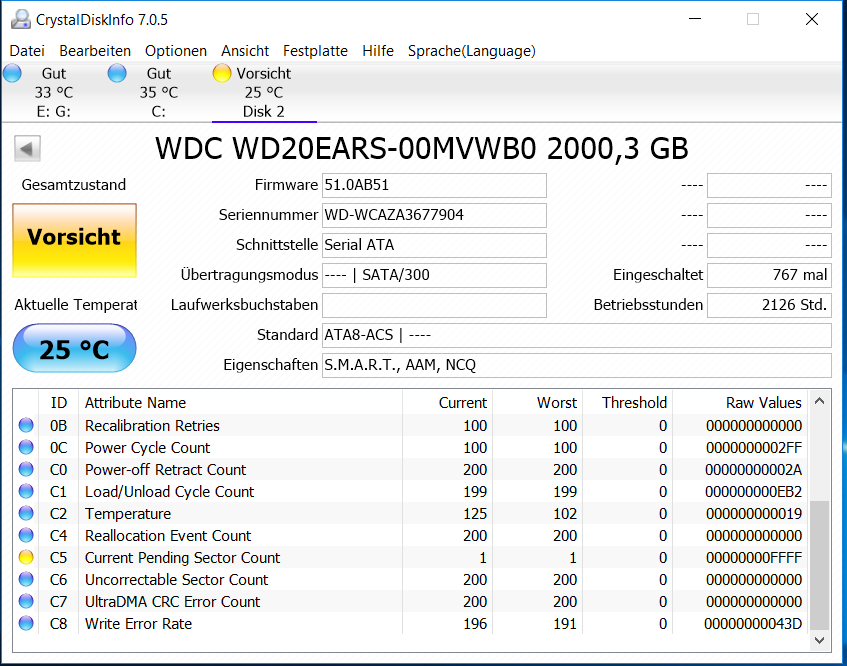Click the status orb for Power Cycle Count
The height and width of the screenshot is (666, 847).
point(26,447)
